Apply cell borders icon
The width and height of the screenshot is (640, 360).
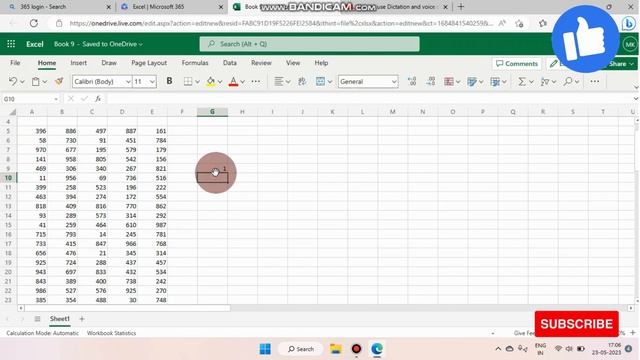tap(188, 82)
